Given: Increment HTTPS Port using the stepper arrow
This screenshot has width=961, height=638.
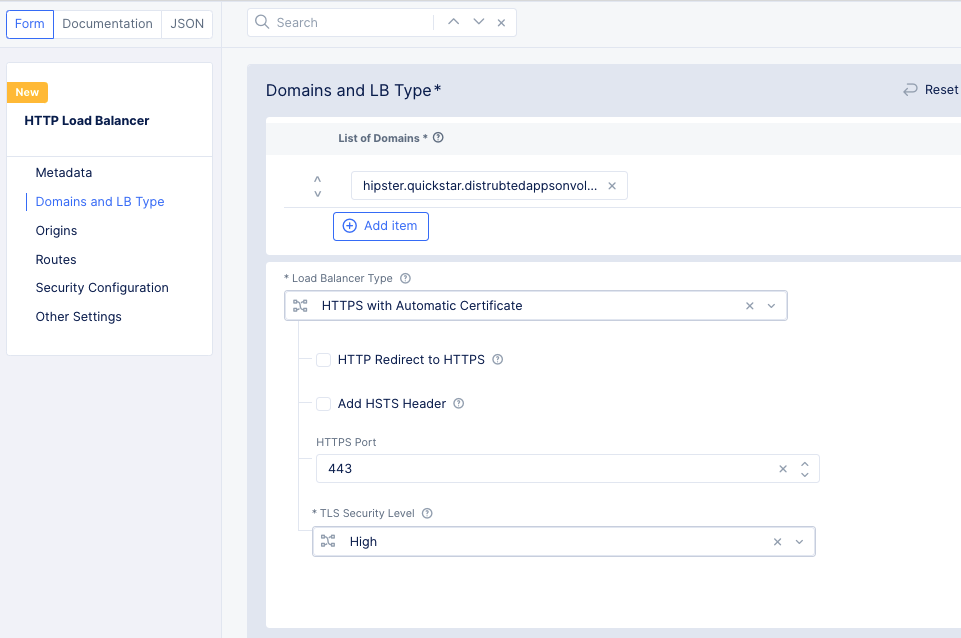Looking at the screenshot, I should point(805,462).
